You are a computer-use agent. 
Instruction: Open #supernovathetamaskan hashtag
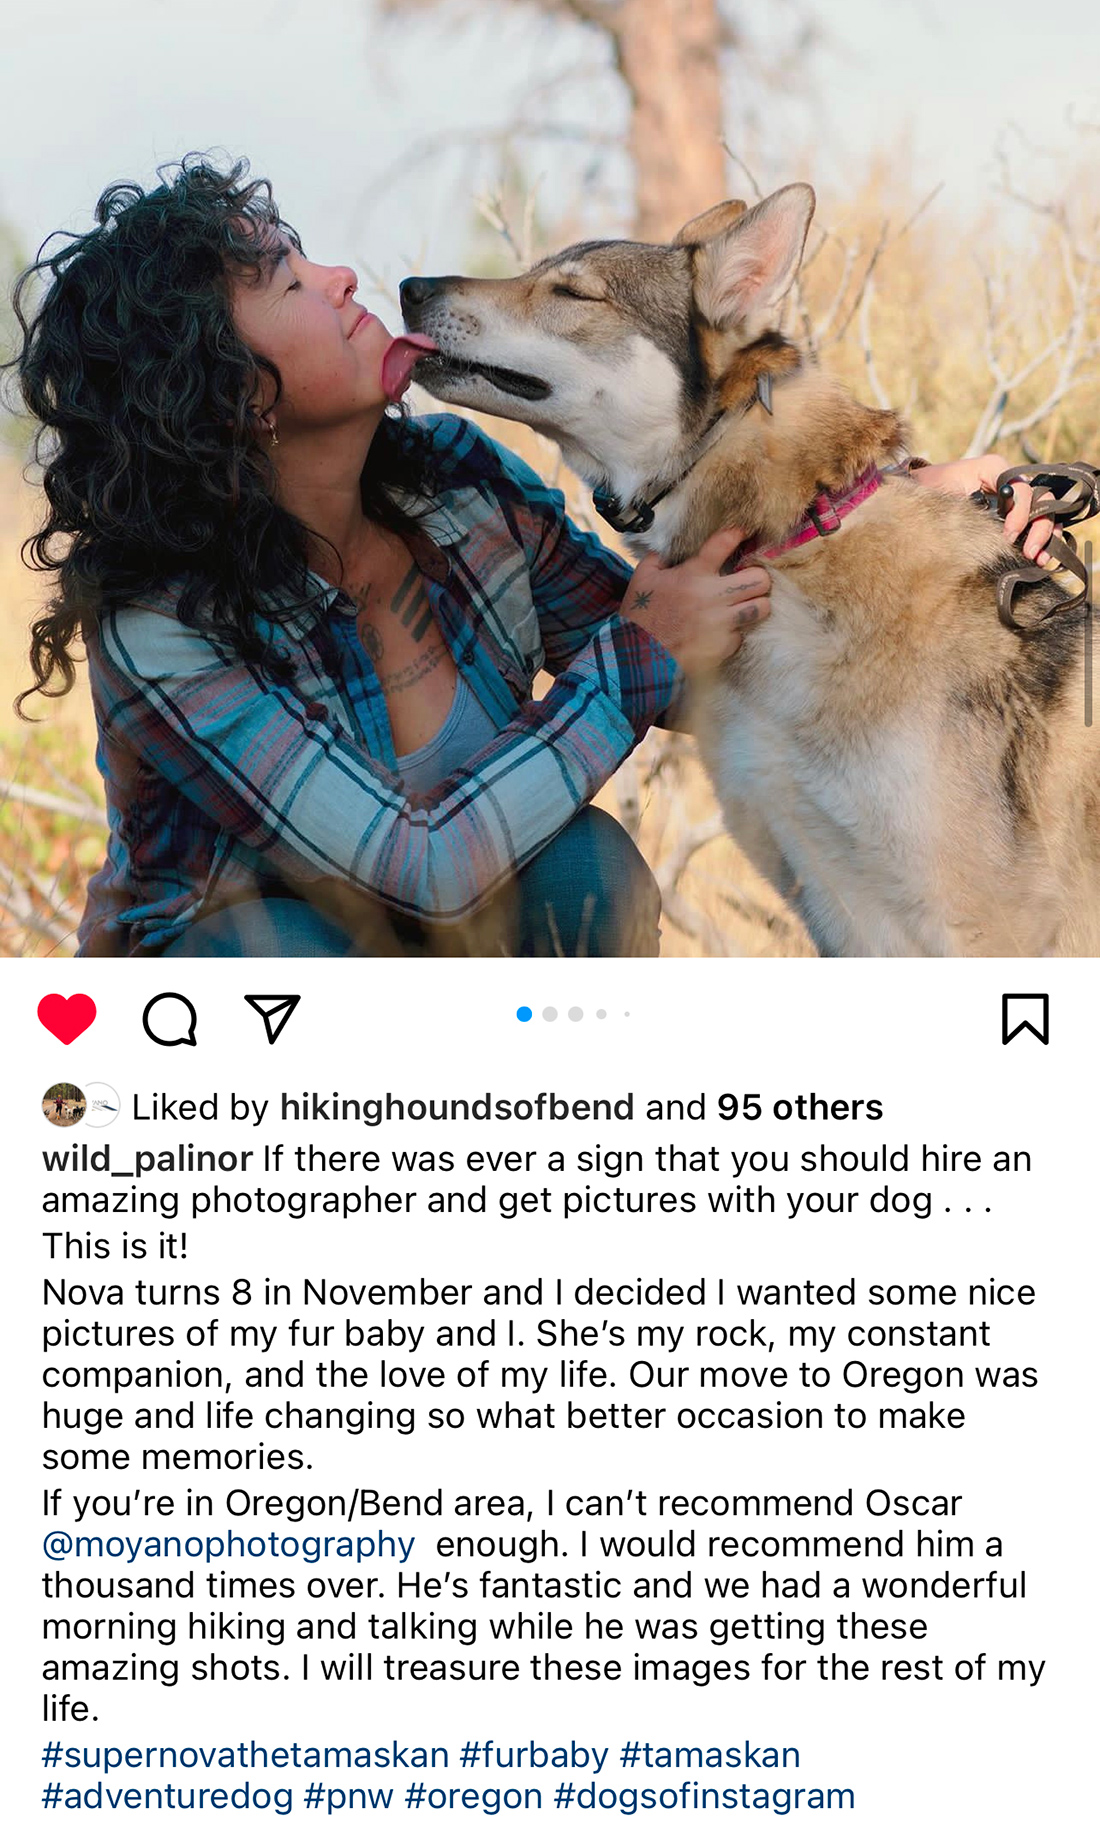(245, 1755)
